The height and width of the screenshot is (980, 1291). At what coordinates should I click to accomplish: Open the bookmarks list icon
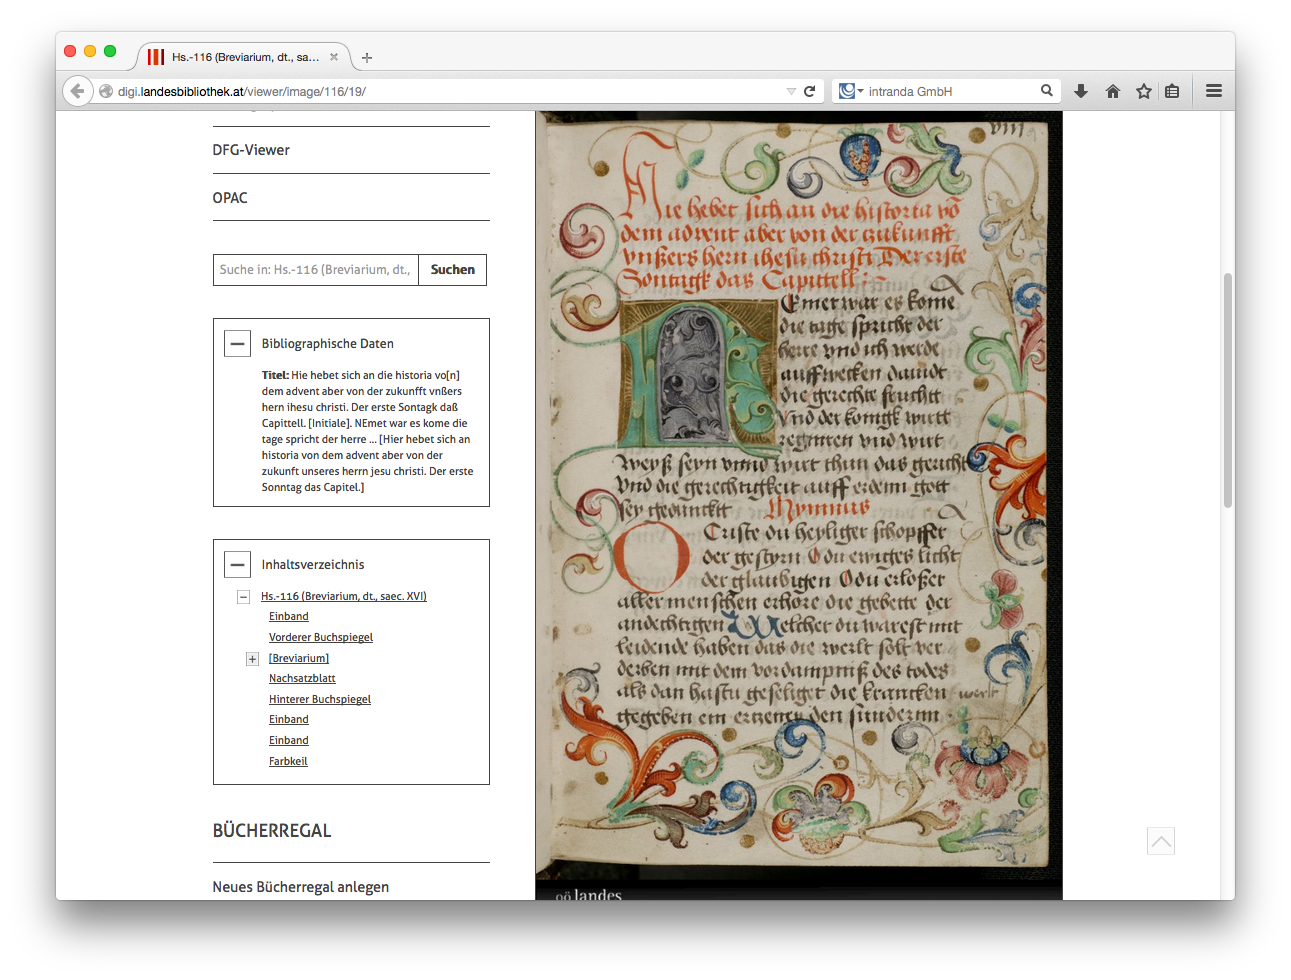tap(1172, 91)
